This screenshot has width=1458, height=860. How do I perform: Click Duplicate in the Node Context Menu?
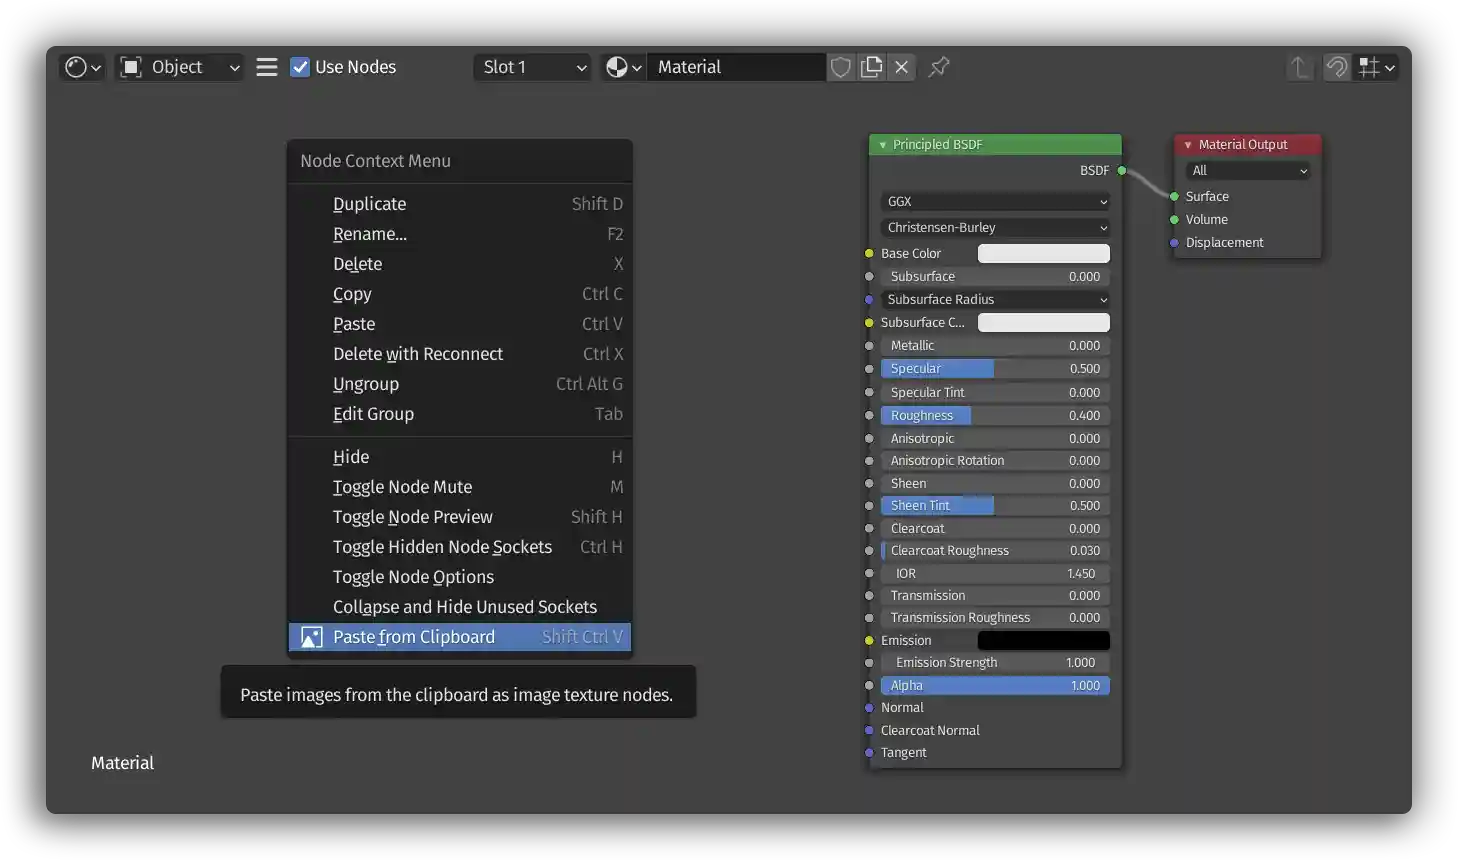tap(369, 204)
